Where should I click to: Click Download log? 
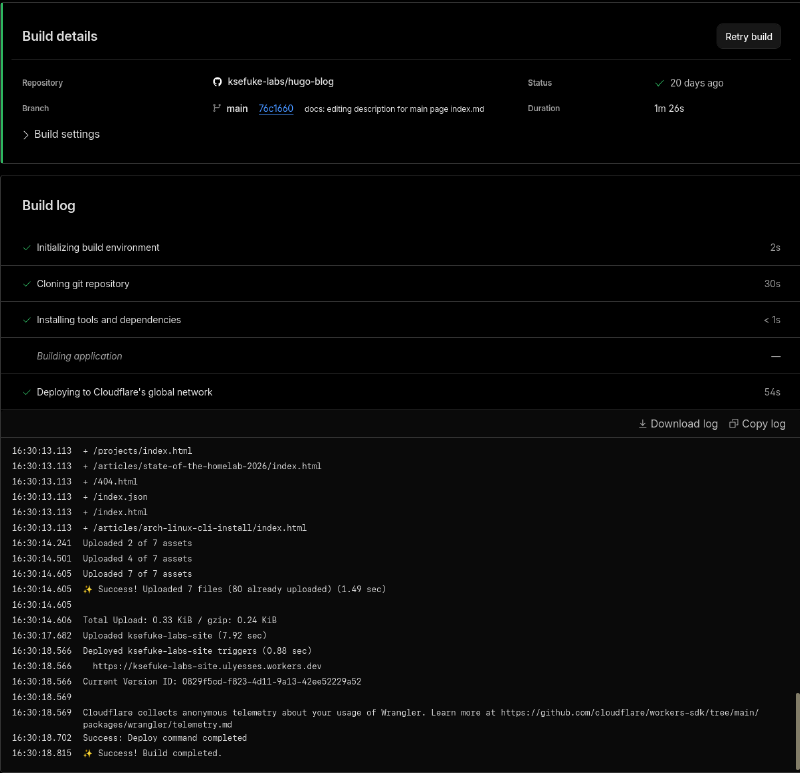pos(684,424)
